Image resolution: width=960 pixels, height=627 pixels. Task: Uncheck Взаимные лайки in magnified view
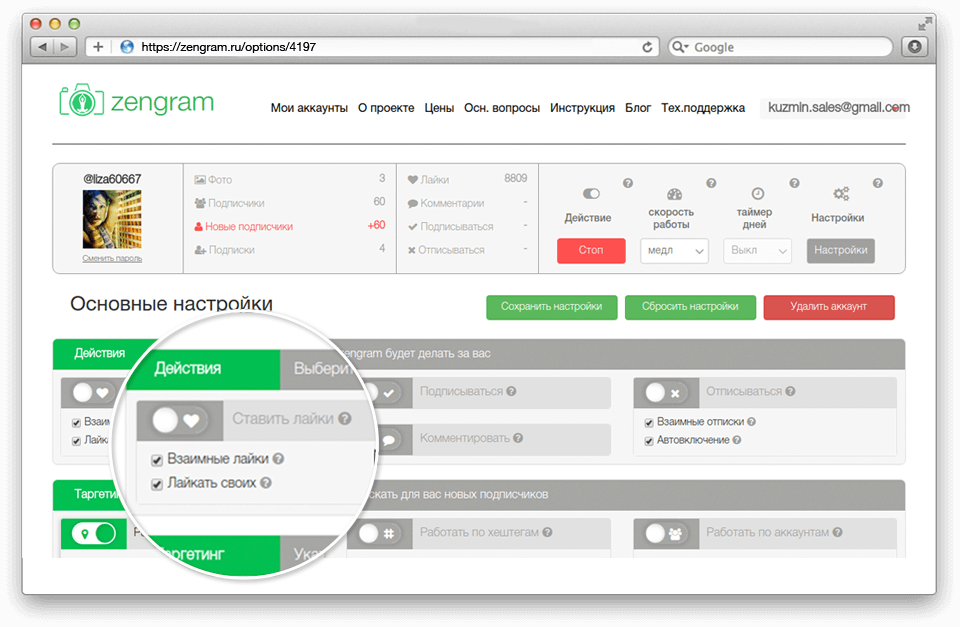(x=157, y=460)
